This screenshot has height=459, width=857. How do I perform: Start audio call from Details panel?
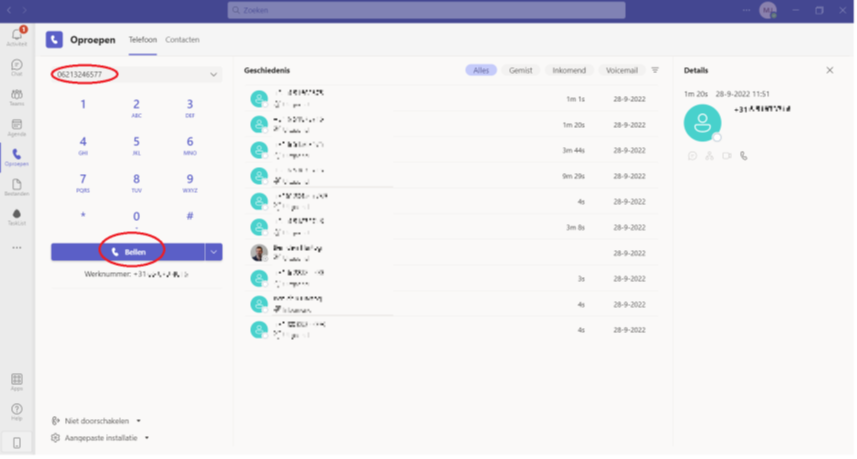(x=743, y=156)
